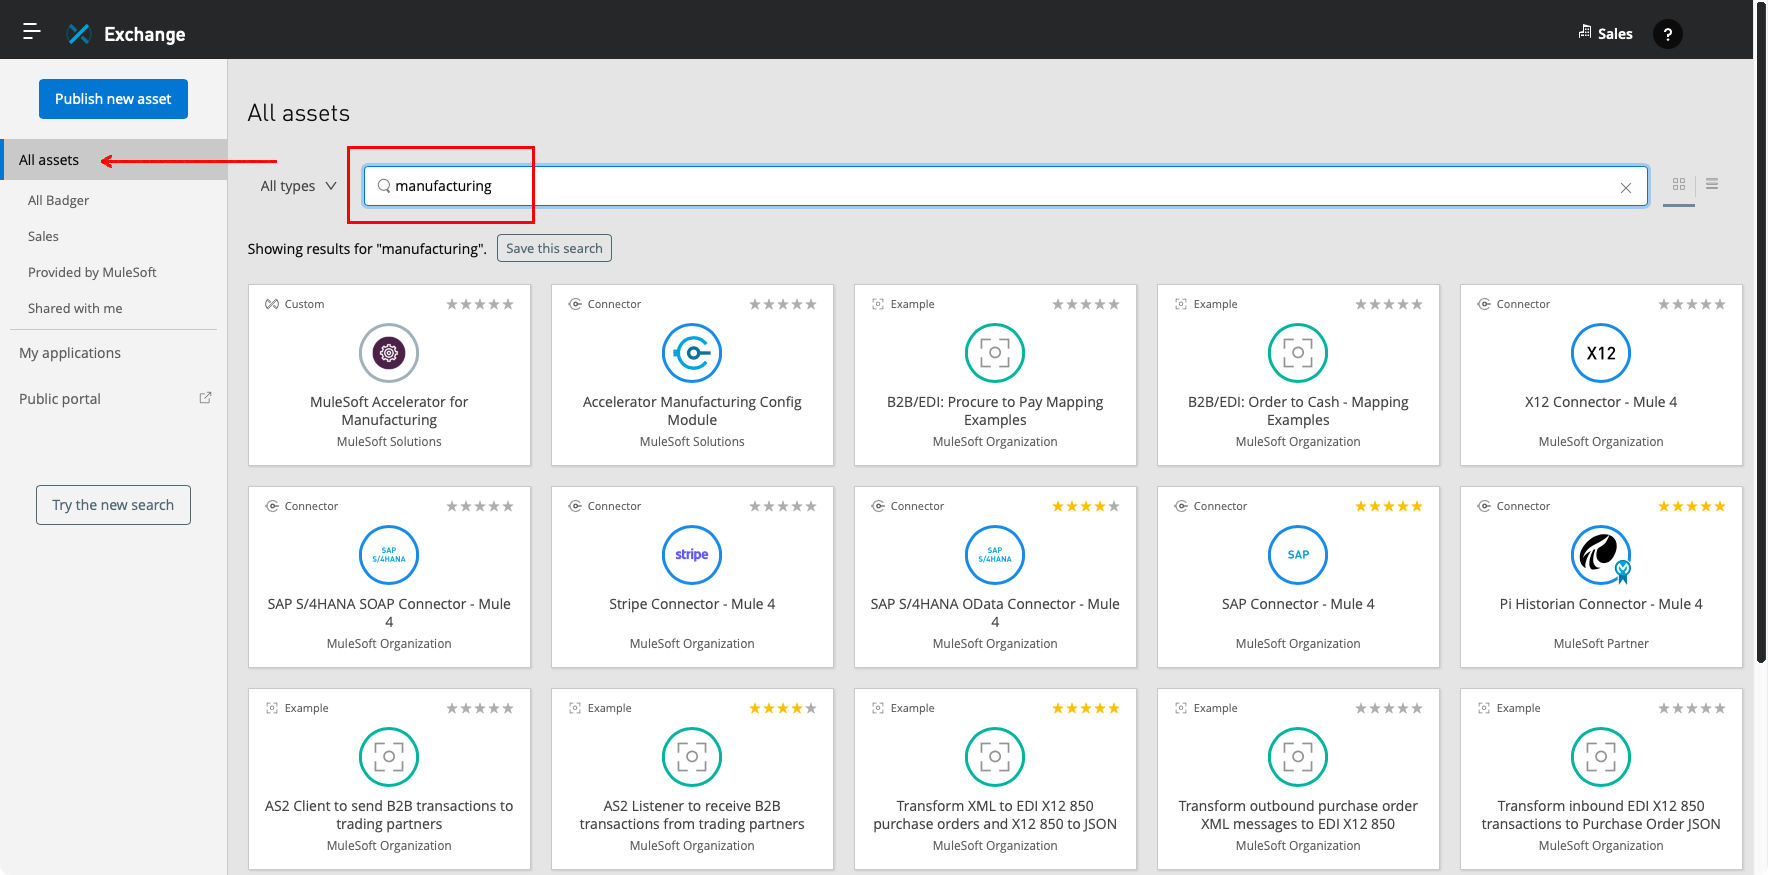Open B2B/EDI Procure to Pay icon
Screen dimensions: 1768x875
click(995, 353)
